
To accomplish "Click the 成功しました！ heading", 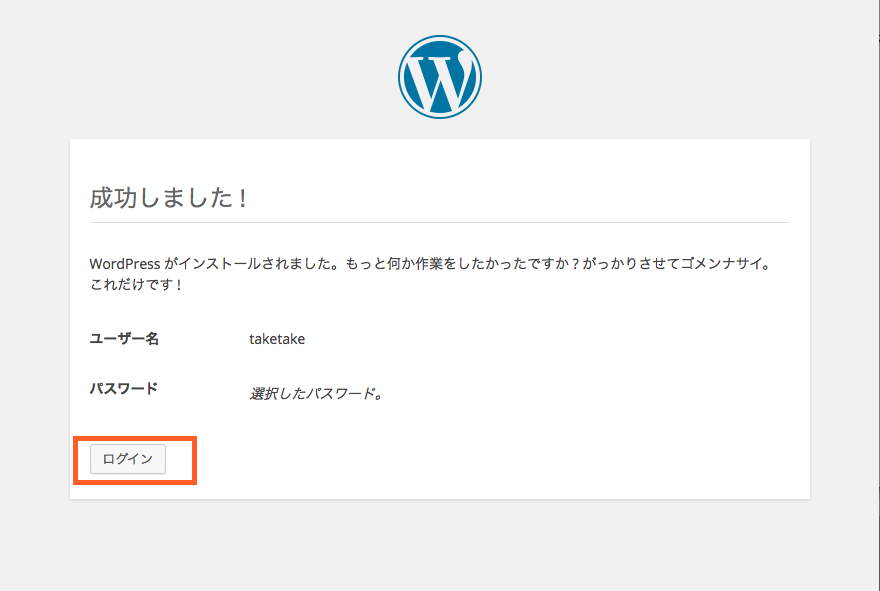I will click(x=168, y=197).
